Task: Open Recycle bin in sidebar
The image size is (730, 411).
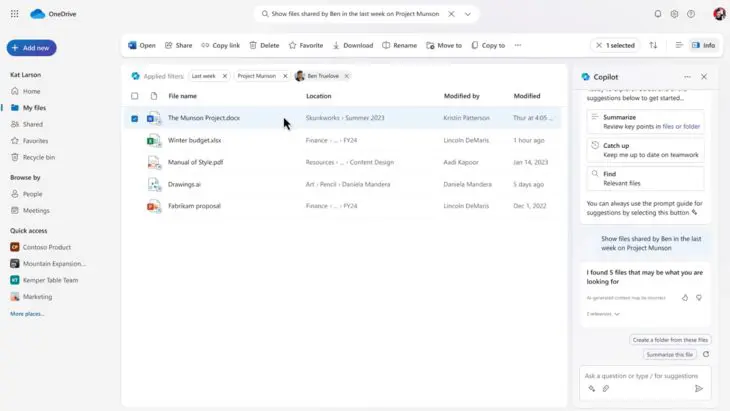Action: (39, 157)
